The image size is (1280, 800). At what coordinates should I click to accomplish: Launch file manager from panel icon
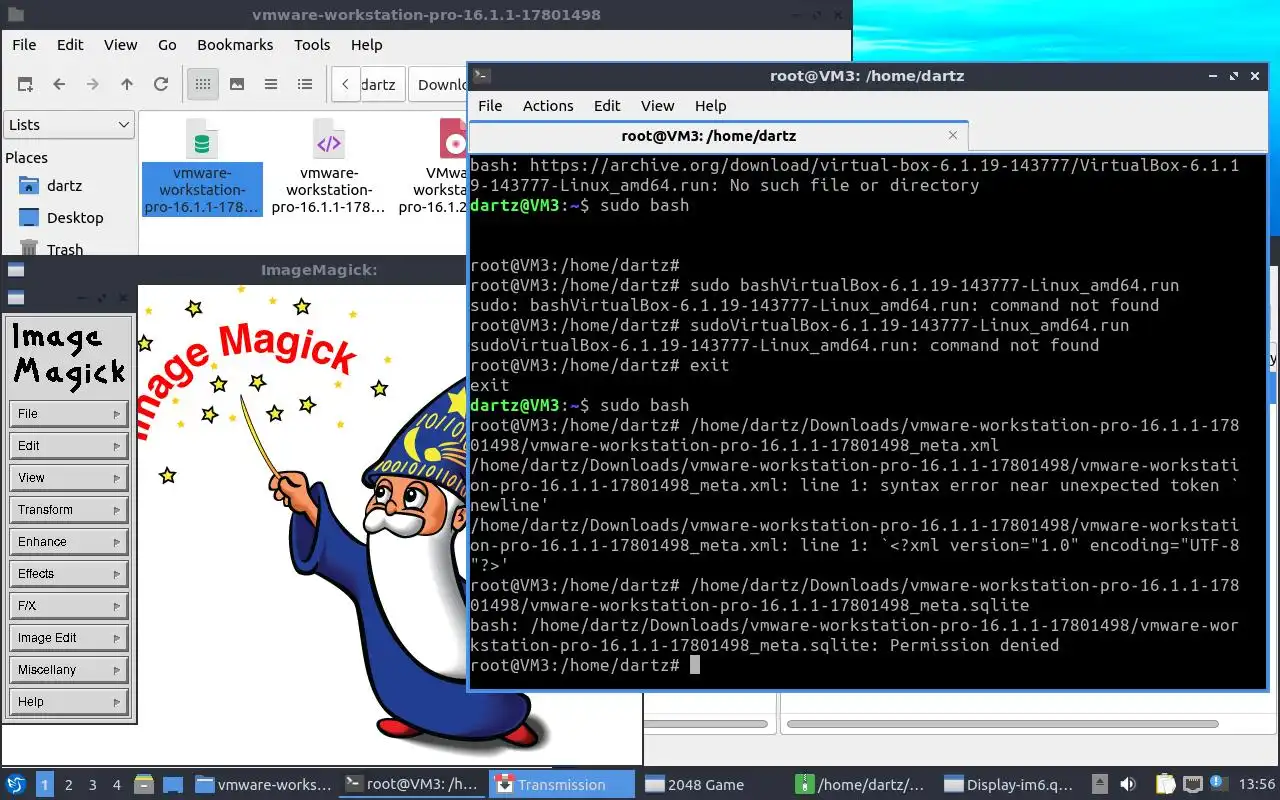point(143,785)
